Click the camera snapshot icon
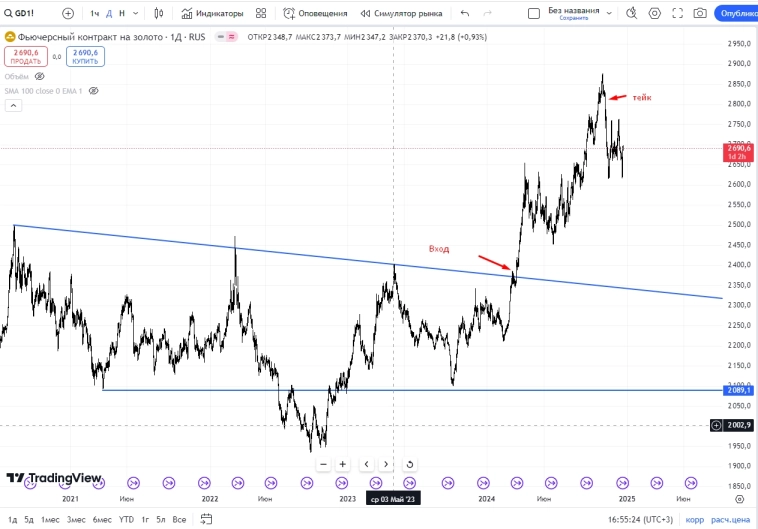The image size is (758, 529). click(700, 14)
